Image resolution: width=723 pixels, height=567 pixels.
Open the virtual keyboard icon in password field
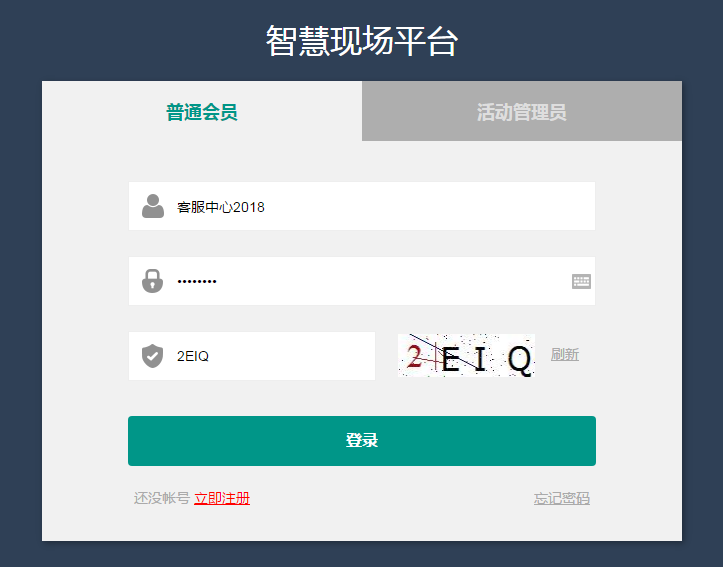(581, 281)
